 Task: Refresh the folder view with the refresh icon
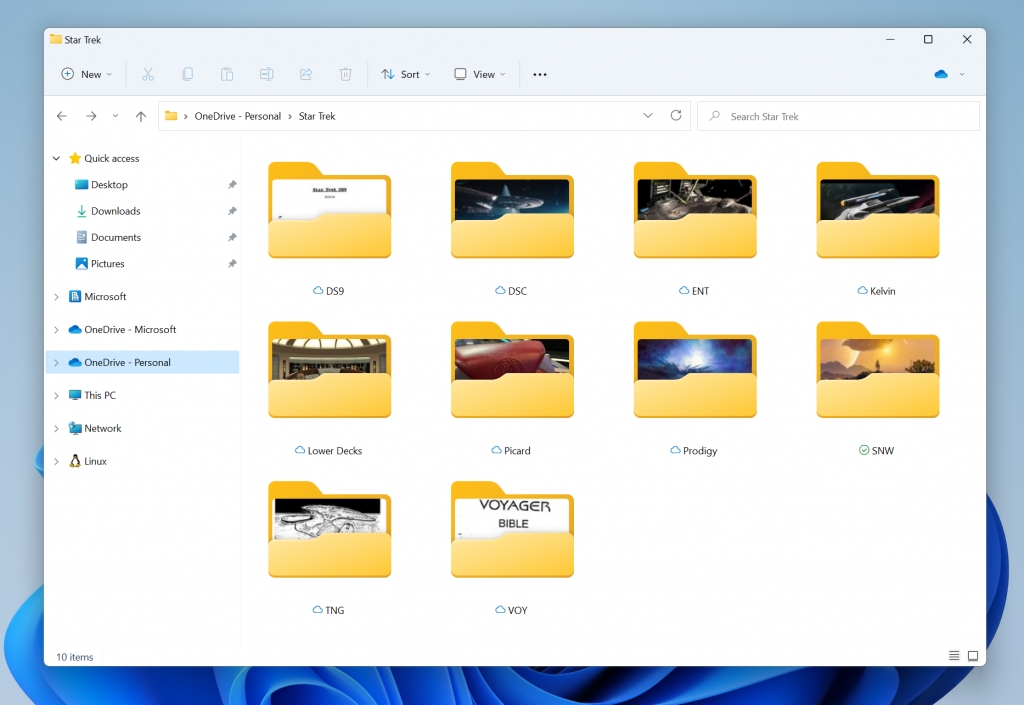click(676, 115)
